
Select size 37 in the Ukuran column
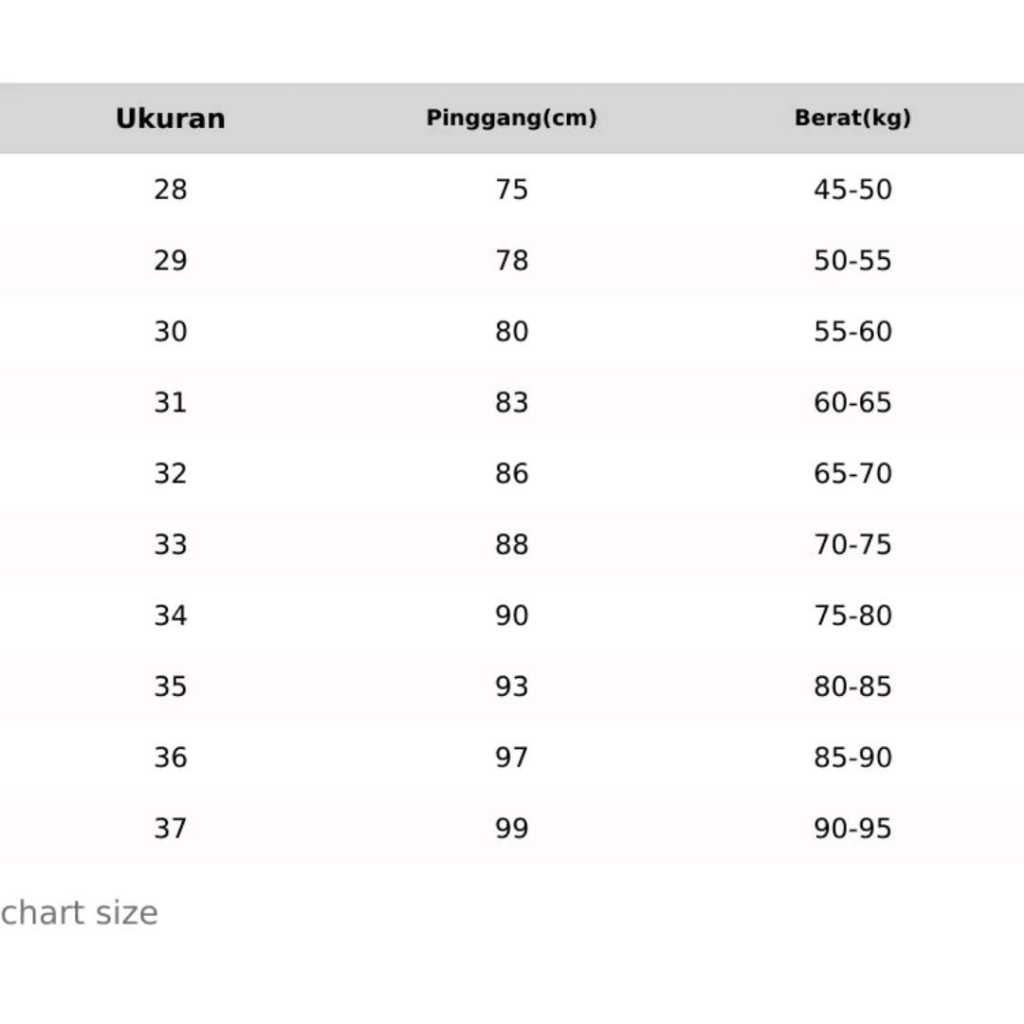170,828
